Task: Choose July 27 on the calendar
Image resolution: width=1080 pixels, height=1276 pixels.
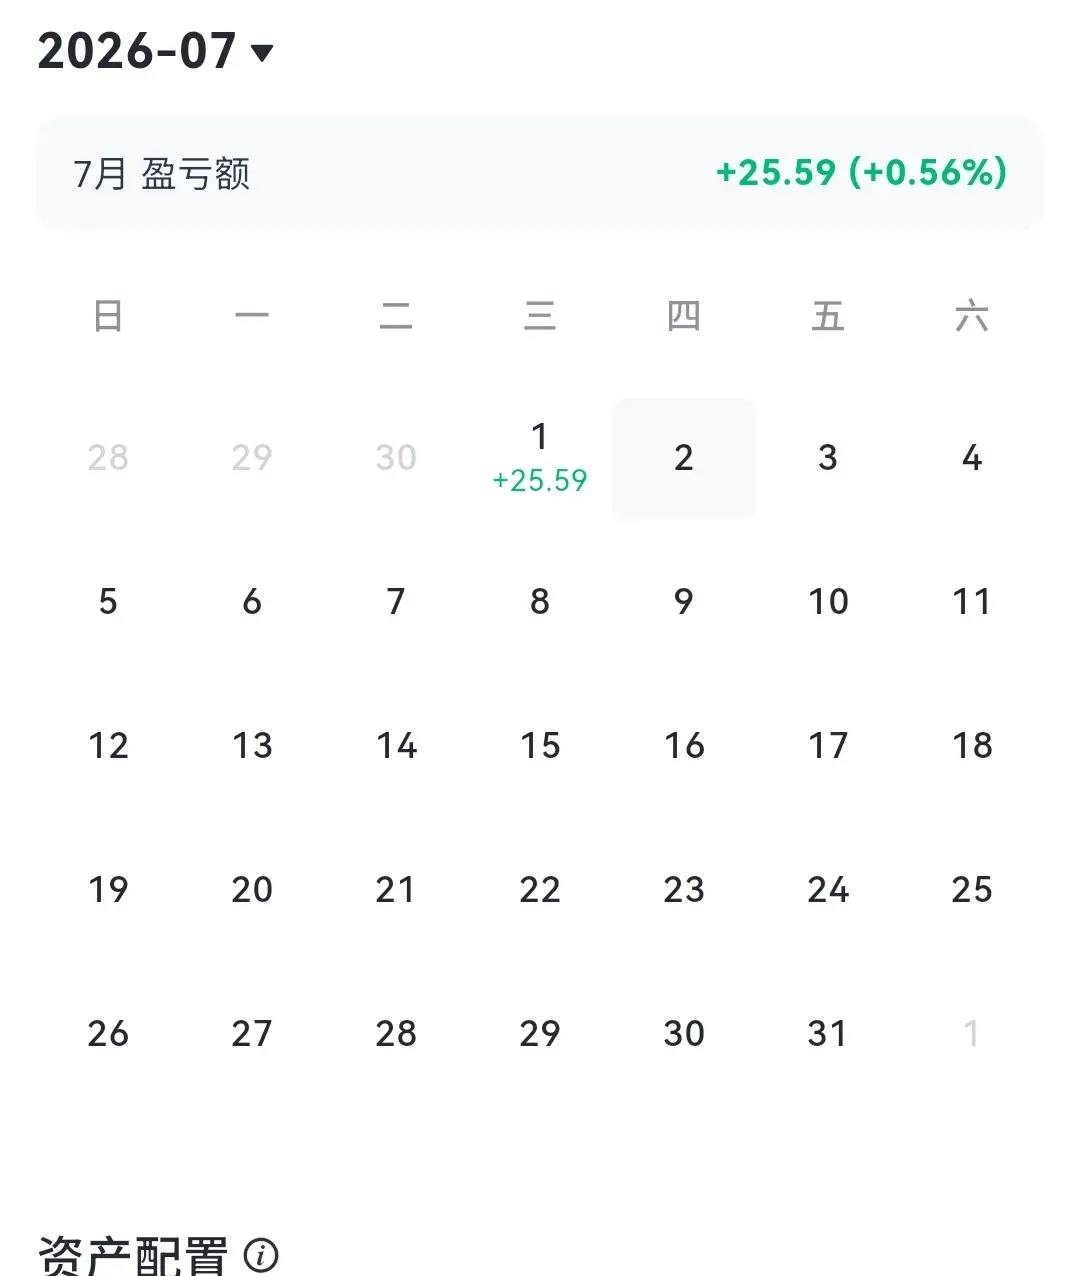Action: click(x=252, y=1034)
